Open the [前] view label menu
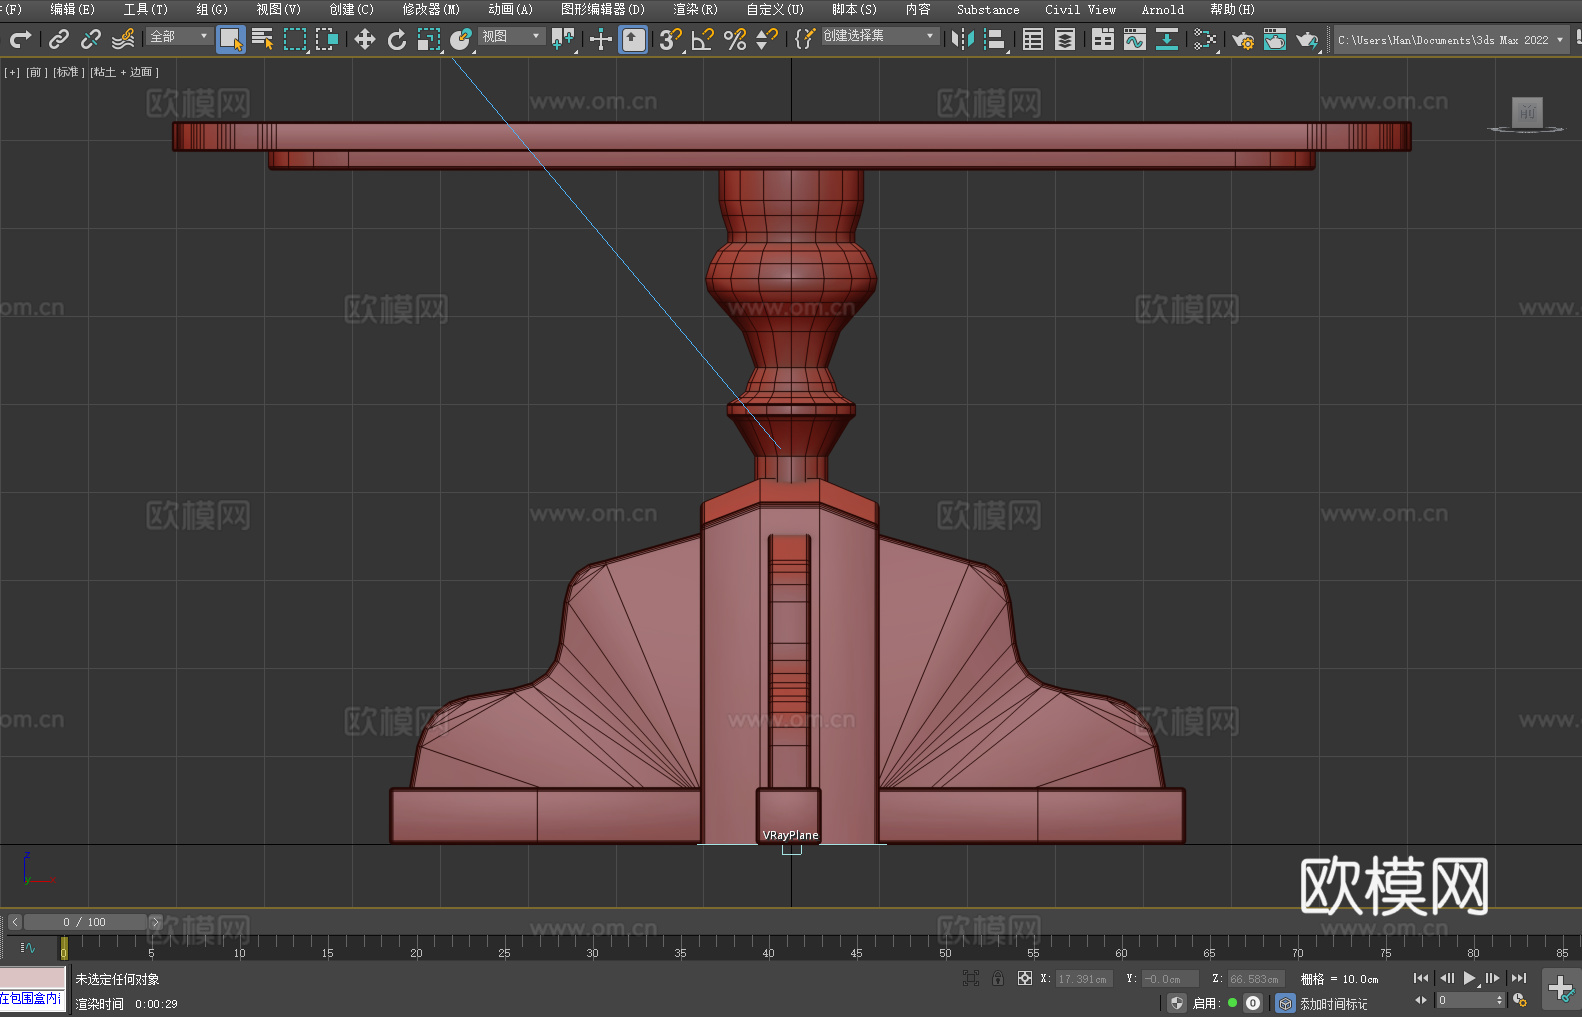Screen dimensions: 1582x1017 [x=36, y=72]
